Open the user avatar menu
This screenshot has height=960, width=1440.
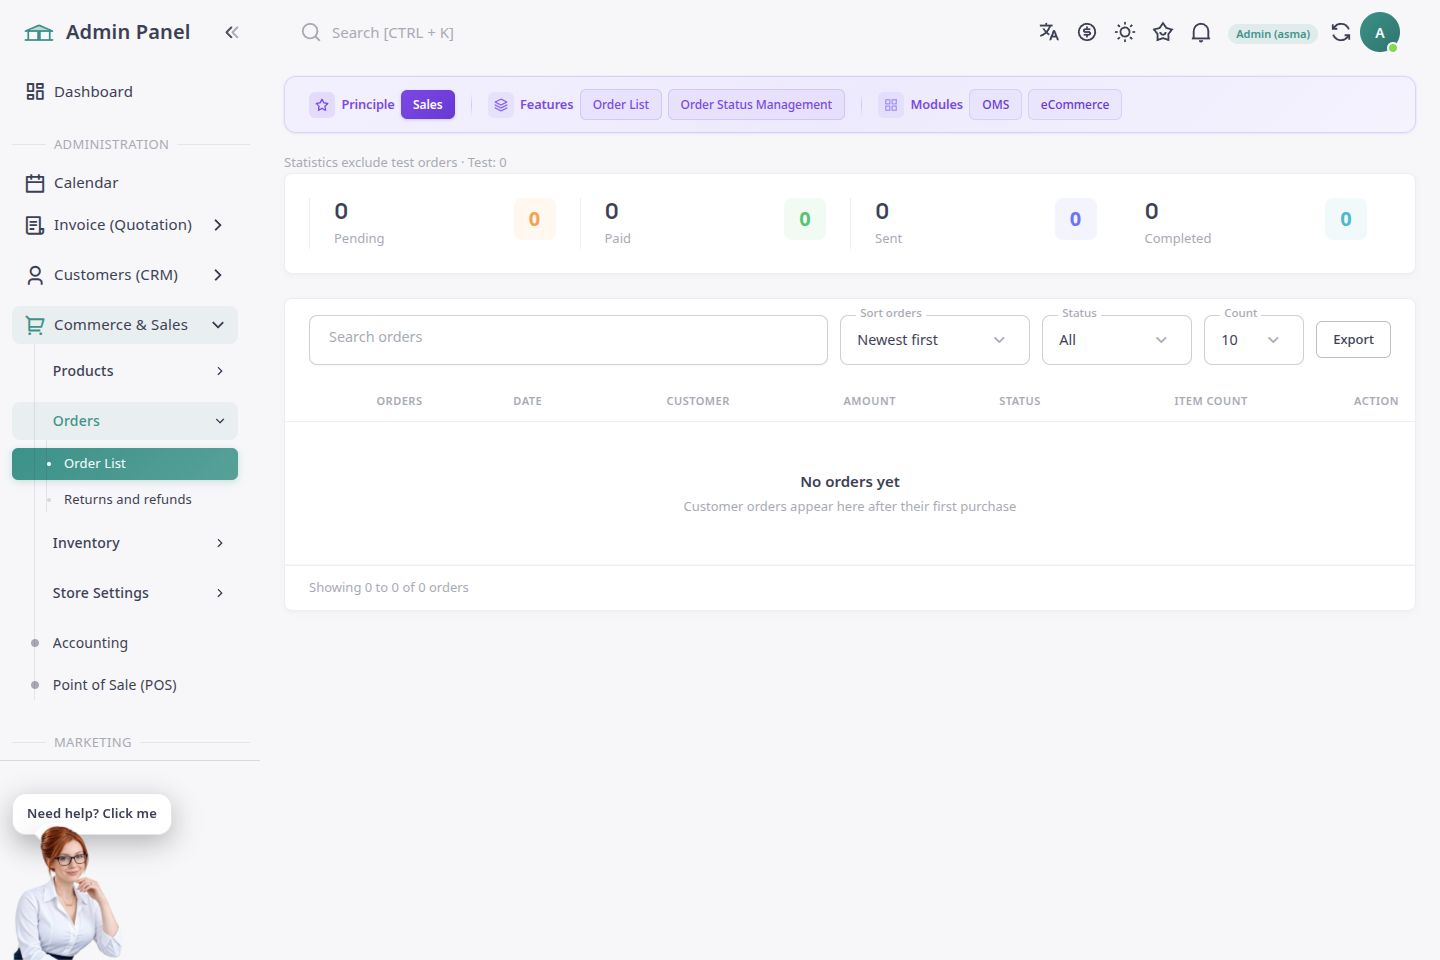tap(1380, 32)
